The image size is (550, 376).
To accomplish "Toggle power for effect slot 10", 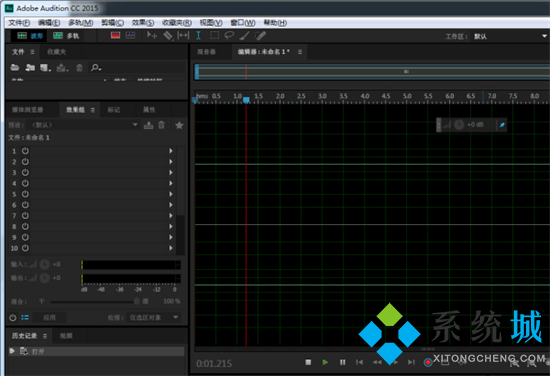I will click(25, 248).
